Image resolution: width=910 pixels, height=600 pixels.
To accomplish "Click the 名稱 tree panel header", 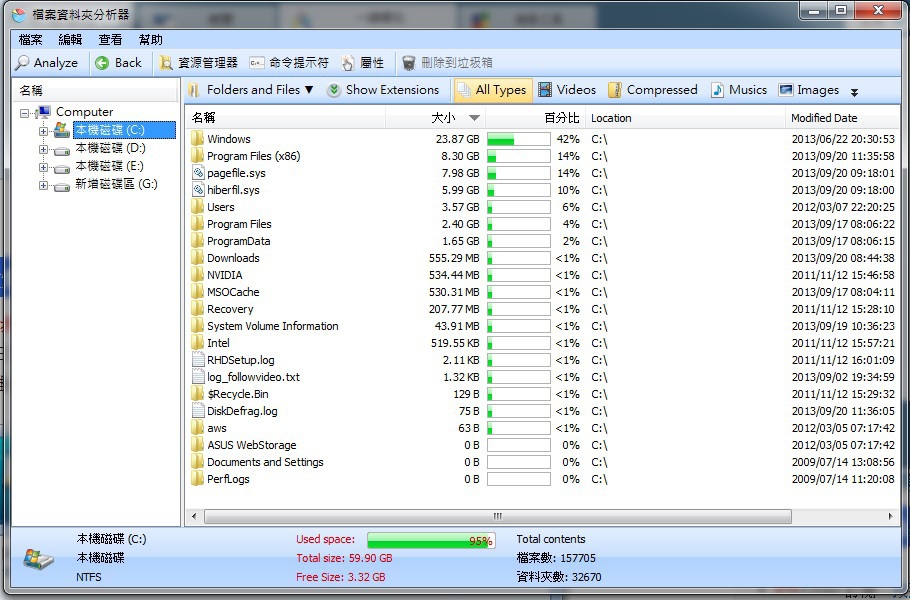I will coord(95,91).
